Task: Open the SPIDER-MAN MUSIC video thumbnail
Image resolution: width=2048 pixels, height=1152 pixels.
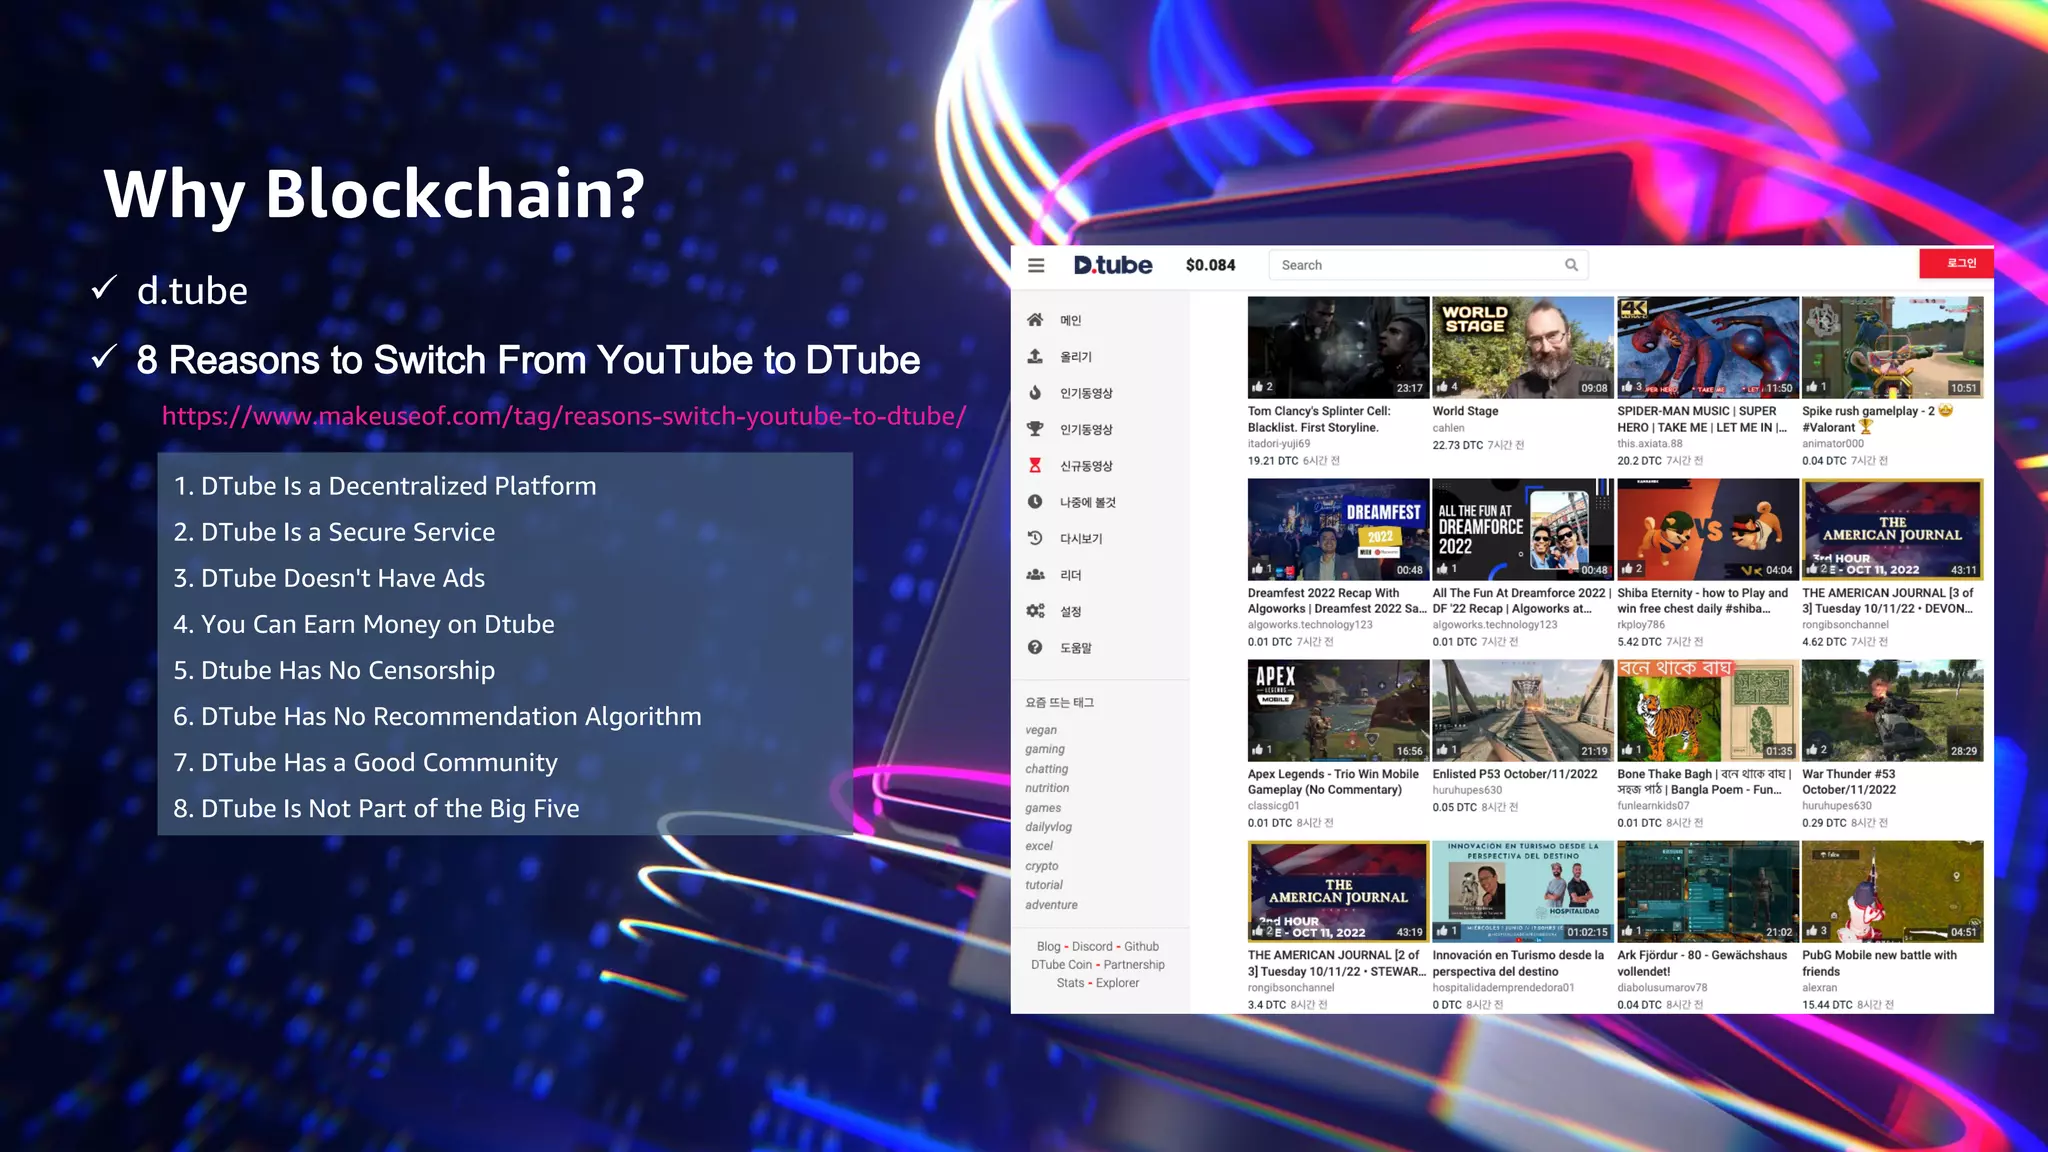Action: click(1707, 347)
